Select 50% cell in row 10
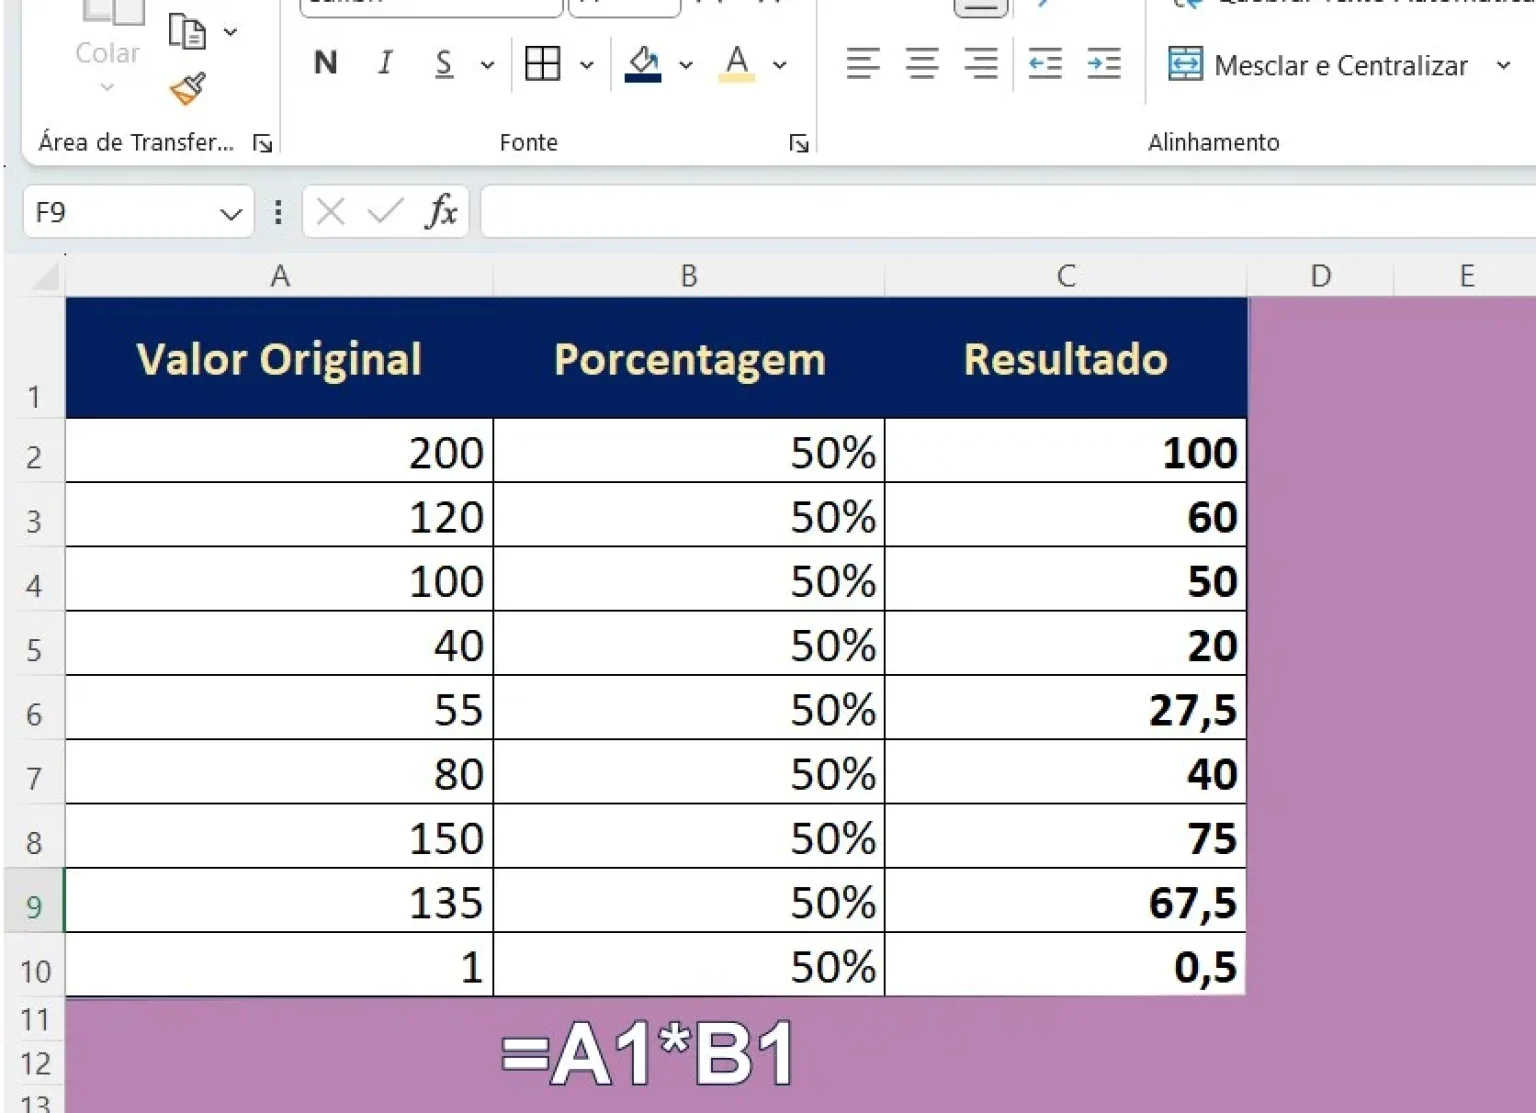The image size is (1536, 1113). point(689,965)
